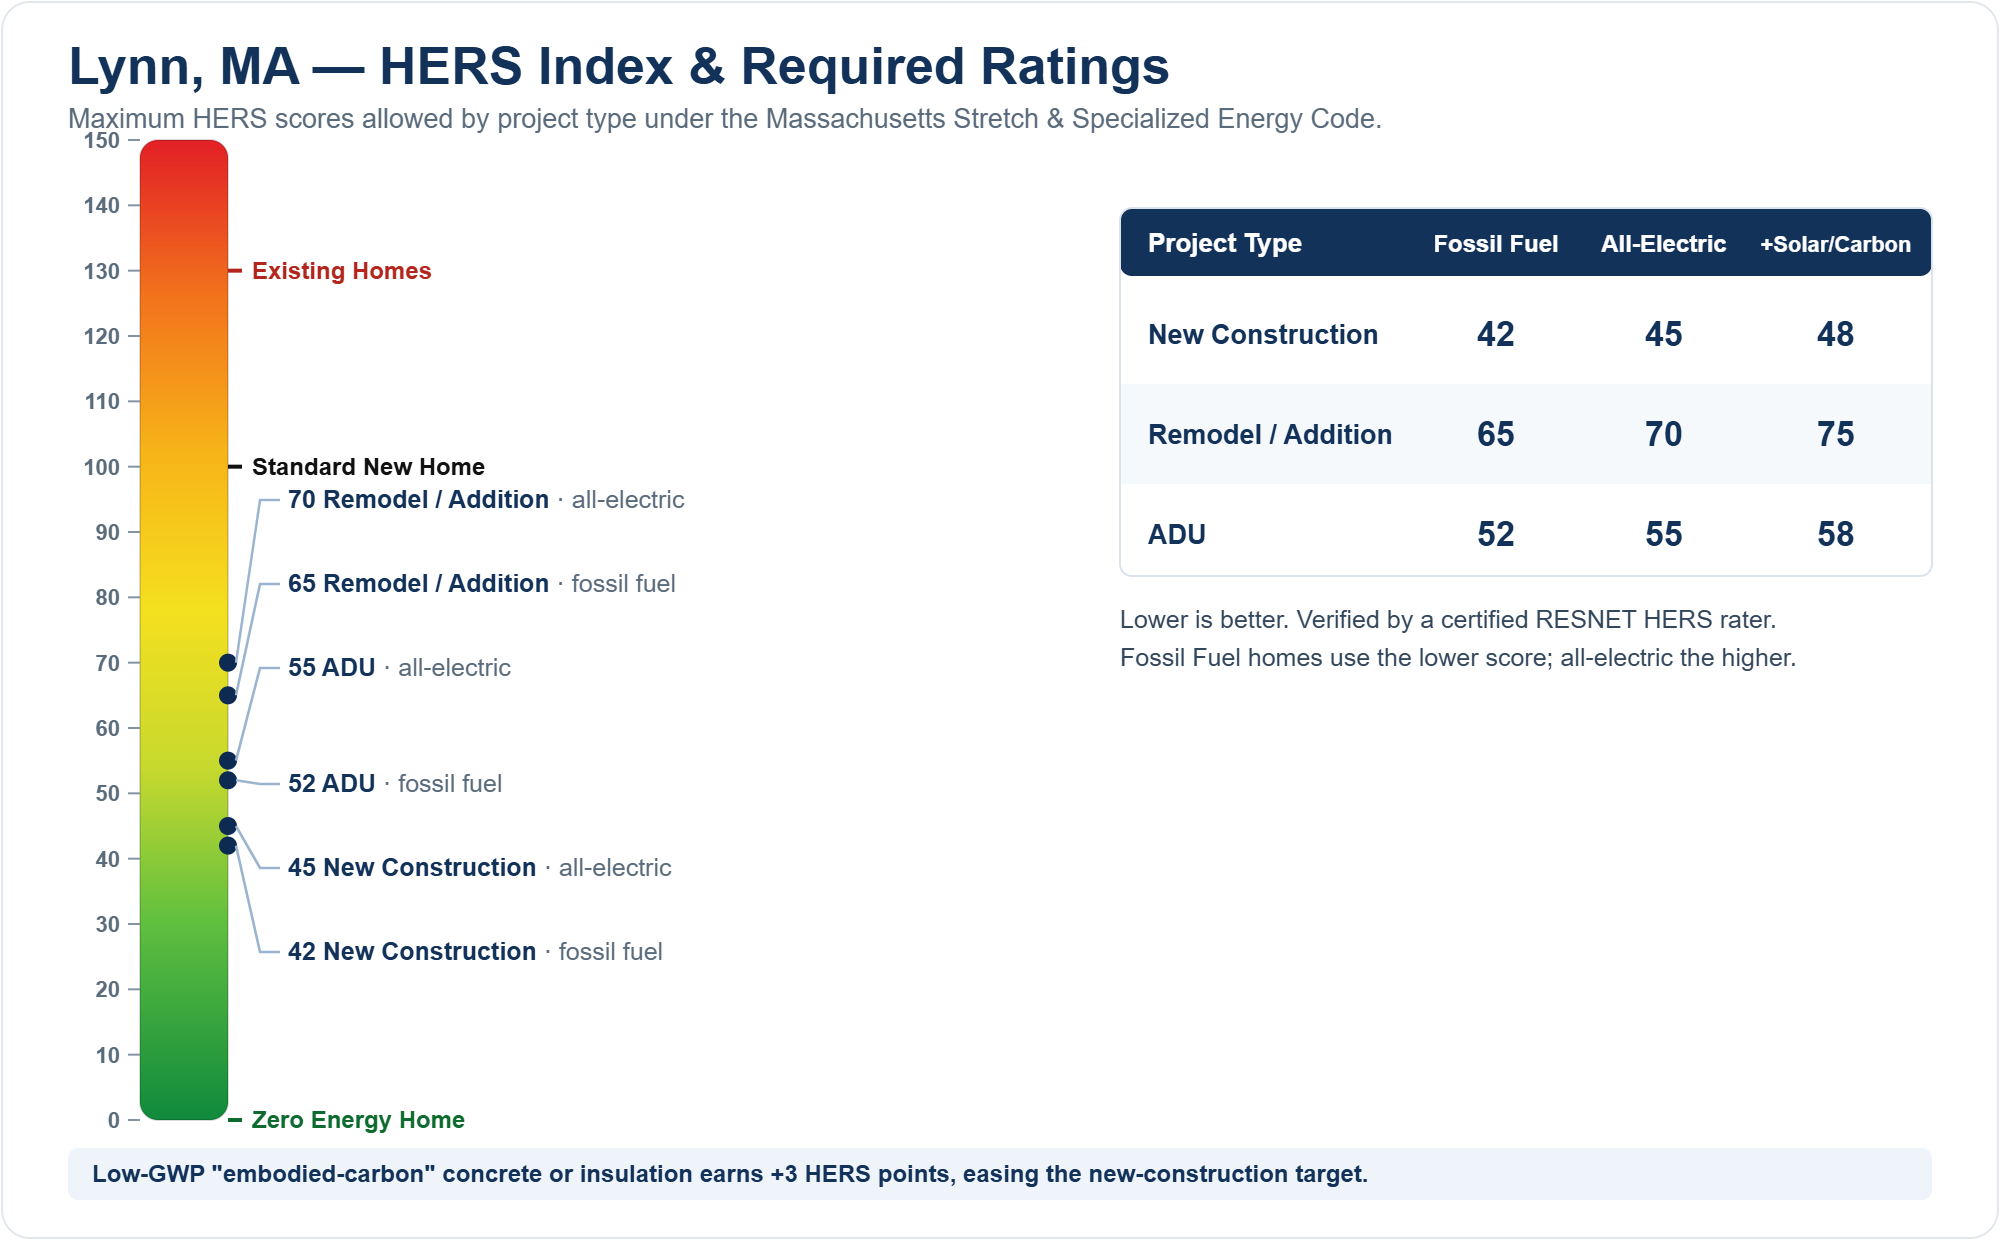Click the axis tick label 130
The height and width of the screenshot is (1240, 2000).
click(x=102, y=271)
